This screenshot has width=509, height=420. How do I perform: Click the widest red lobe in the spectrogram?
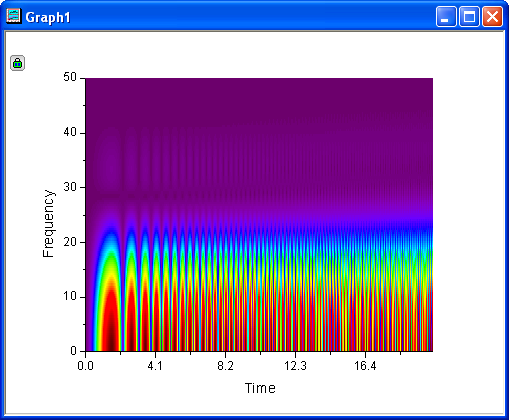point(111,320)
